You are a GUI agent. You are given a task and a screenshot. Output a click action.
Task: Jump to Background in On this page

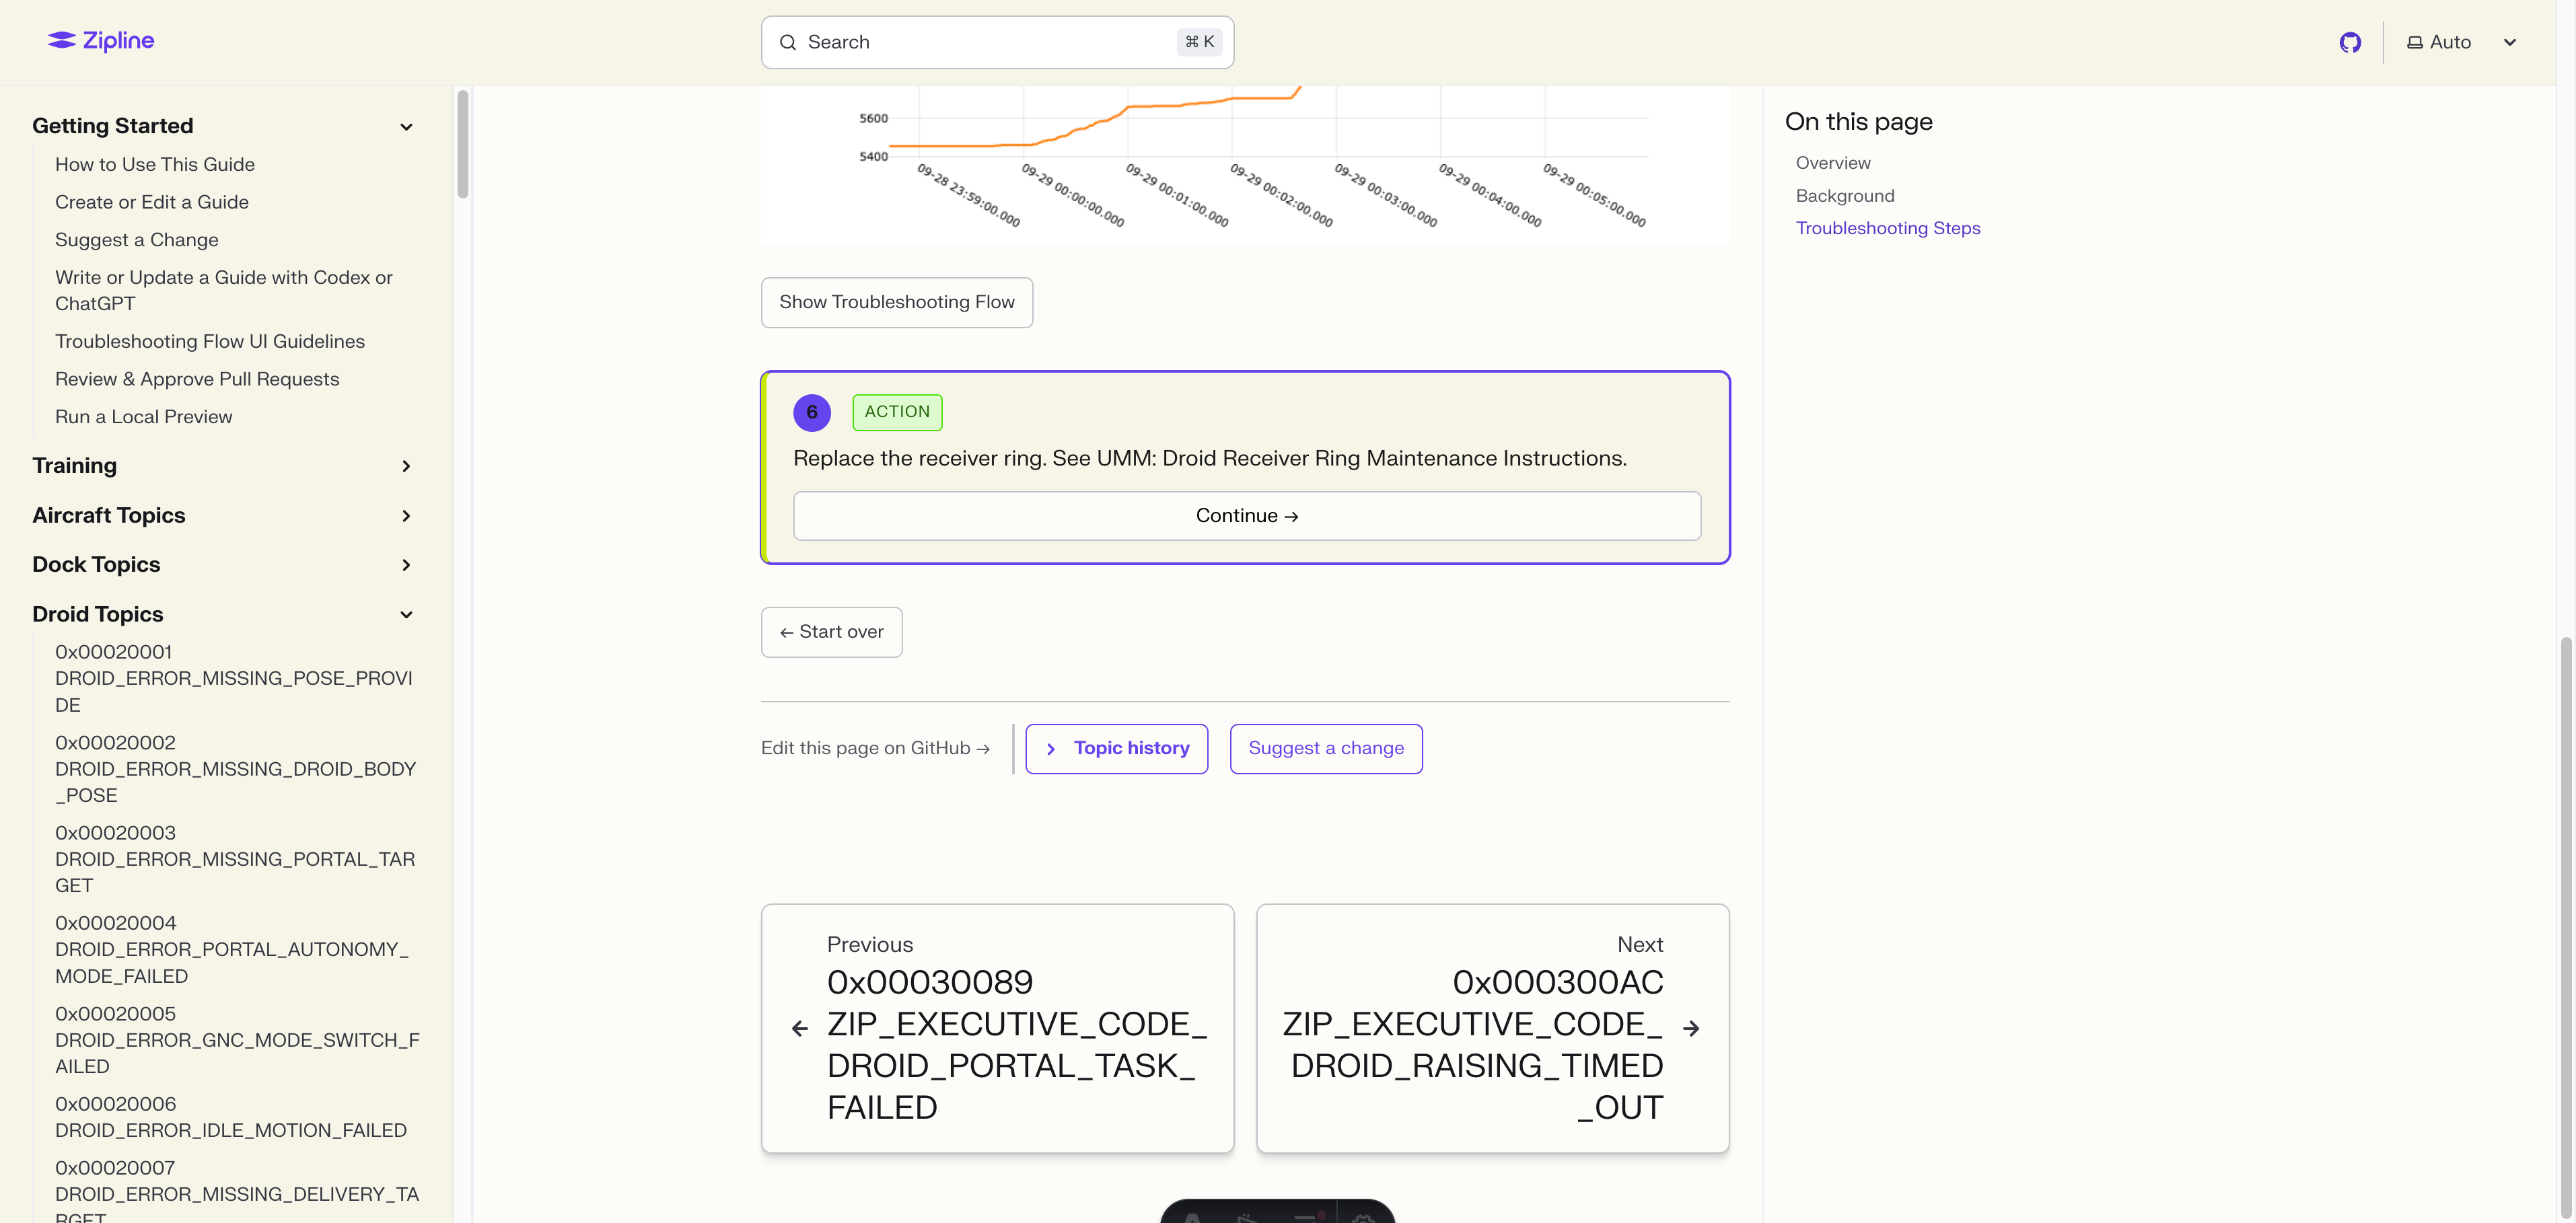pyautogui.click(x=1844, y=196)
